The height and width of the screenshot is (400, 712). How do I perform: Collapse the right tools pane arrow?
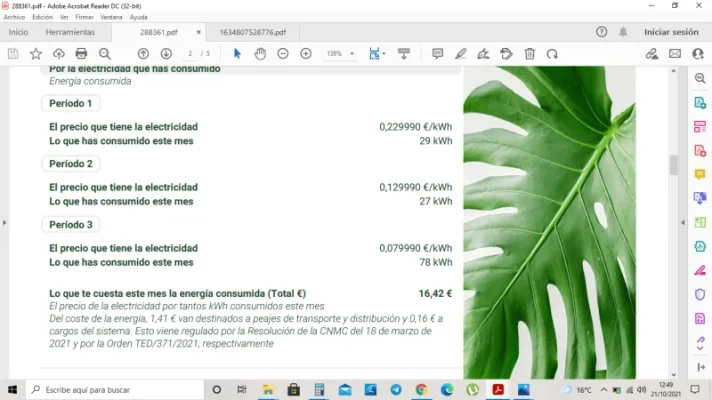pyautogui.click(x=683, y=222)
